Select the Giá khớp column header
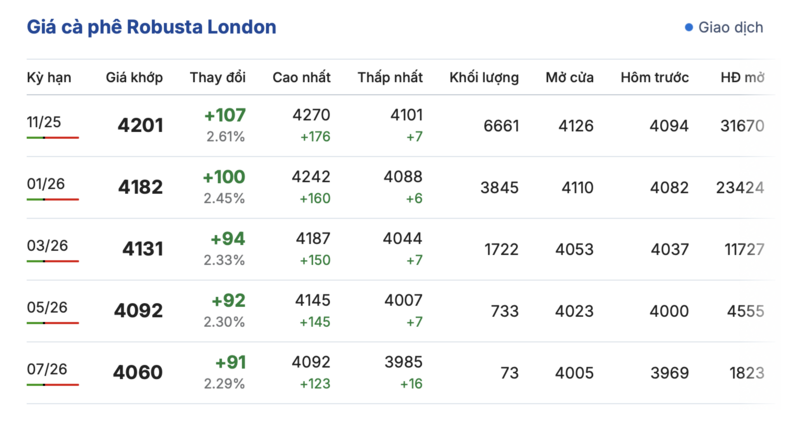This screenshot has height=422, width=800. 135,78
